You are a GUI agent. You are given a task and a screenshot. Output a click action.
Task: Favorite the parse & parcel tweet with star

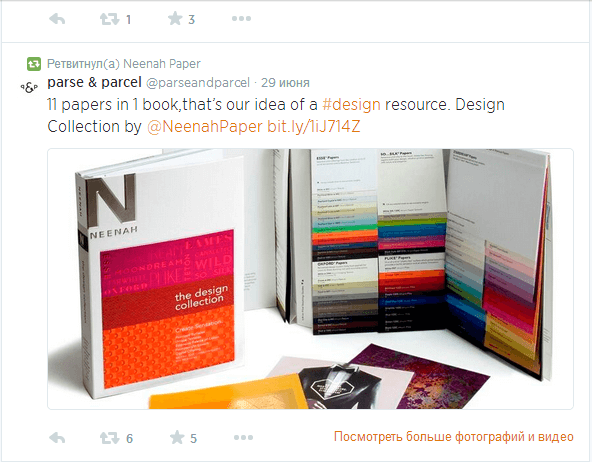point(177,437)
